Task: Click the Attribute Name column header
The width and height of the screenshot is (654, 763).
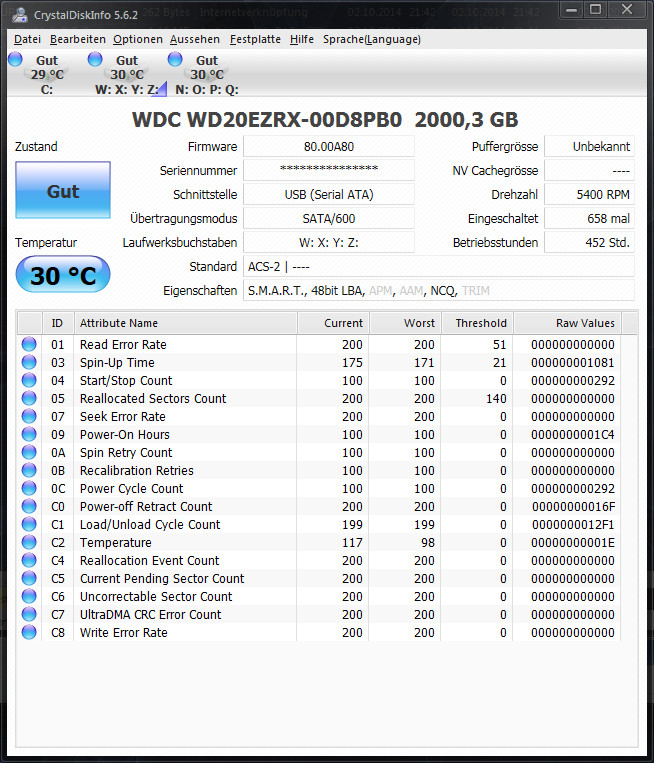Action: pyautogui.click(x=185, y=323)
